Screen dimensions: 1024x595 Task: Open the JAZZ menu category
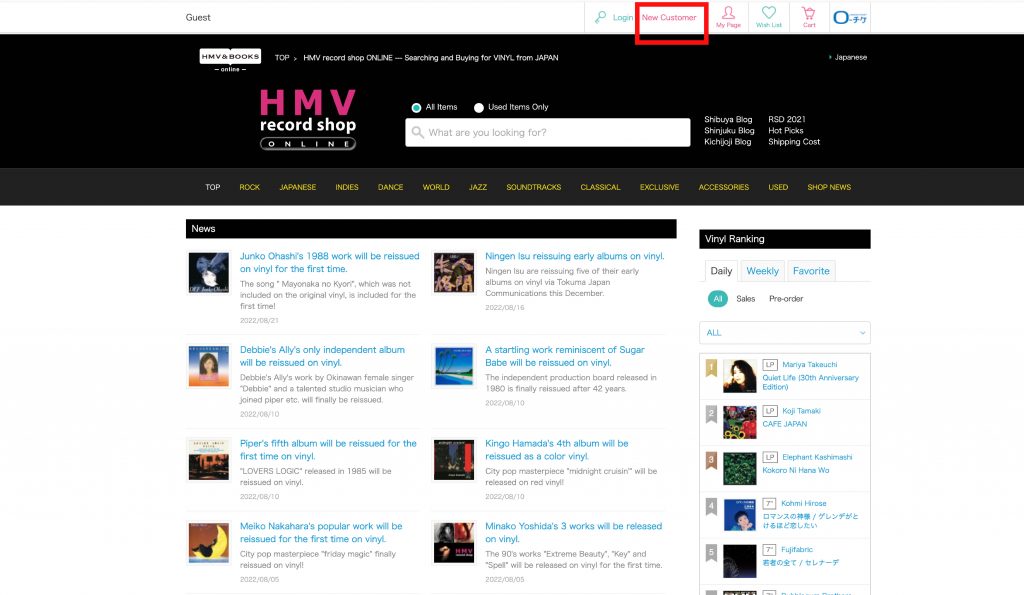pos(478,187)
